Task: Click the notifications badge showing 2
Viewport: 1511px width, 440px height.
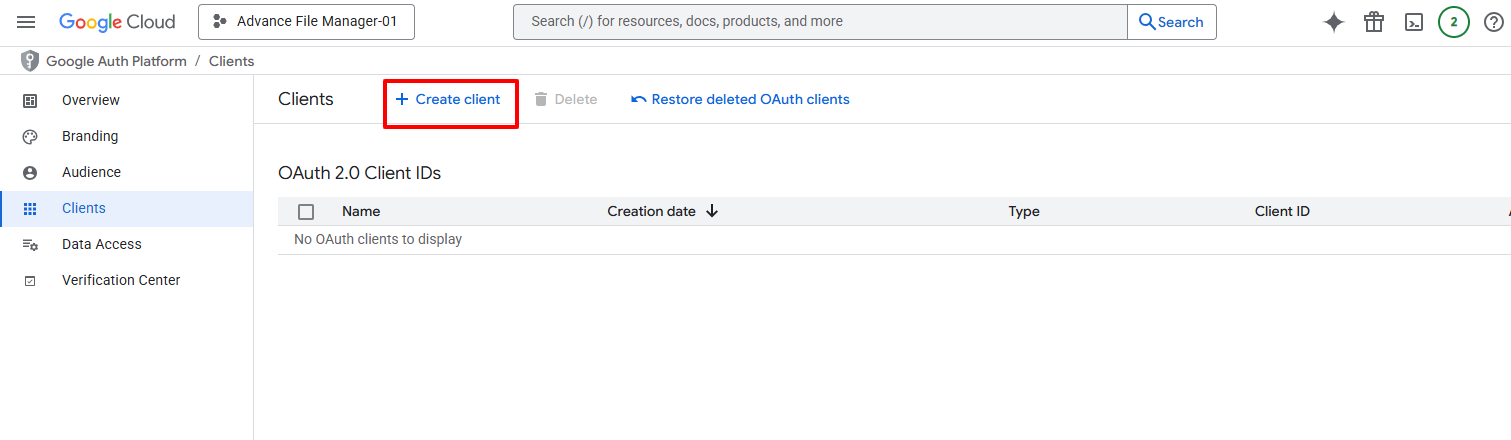Action: pos(1453,22)
